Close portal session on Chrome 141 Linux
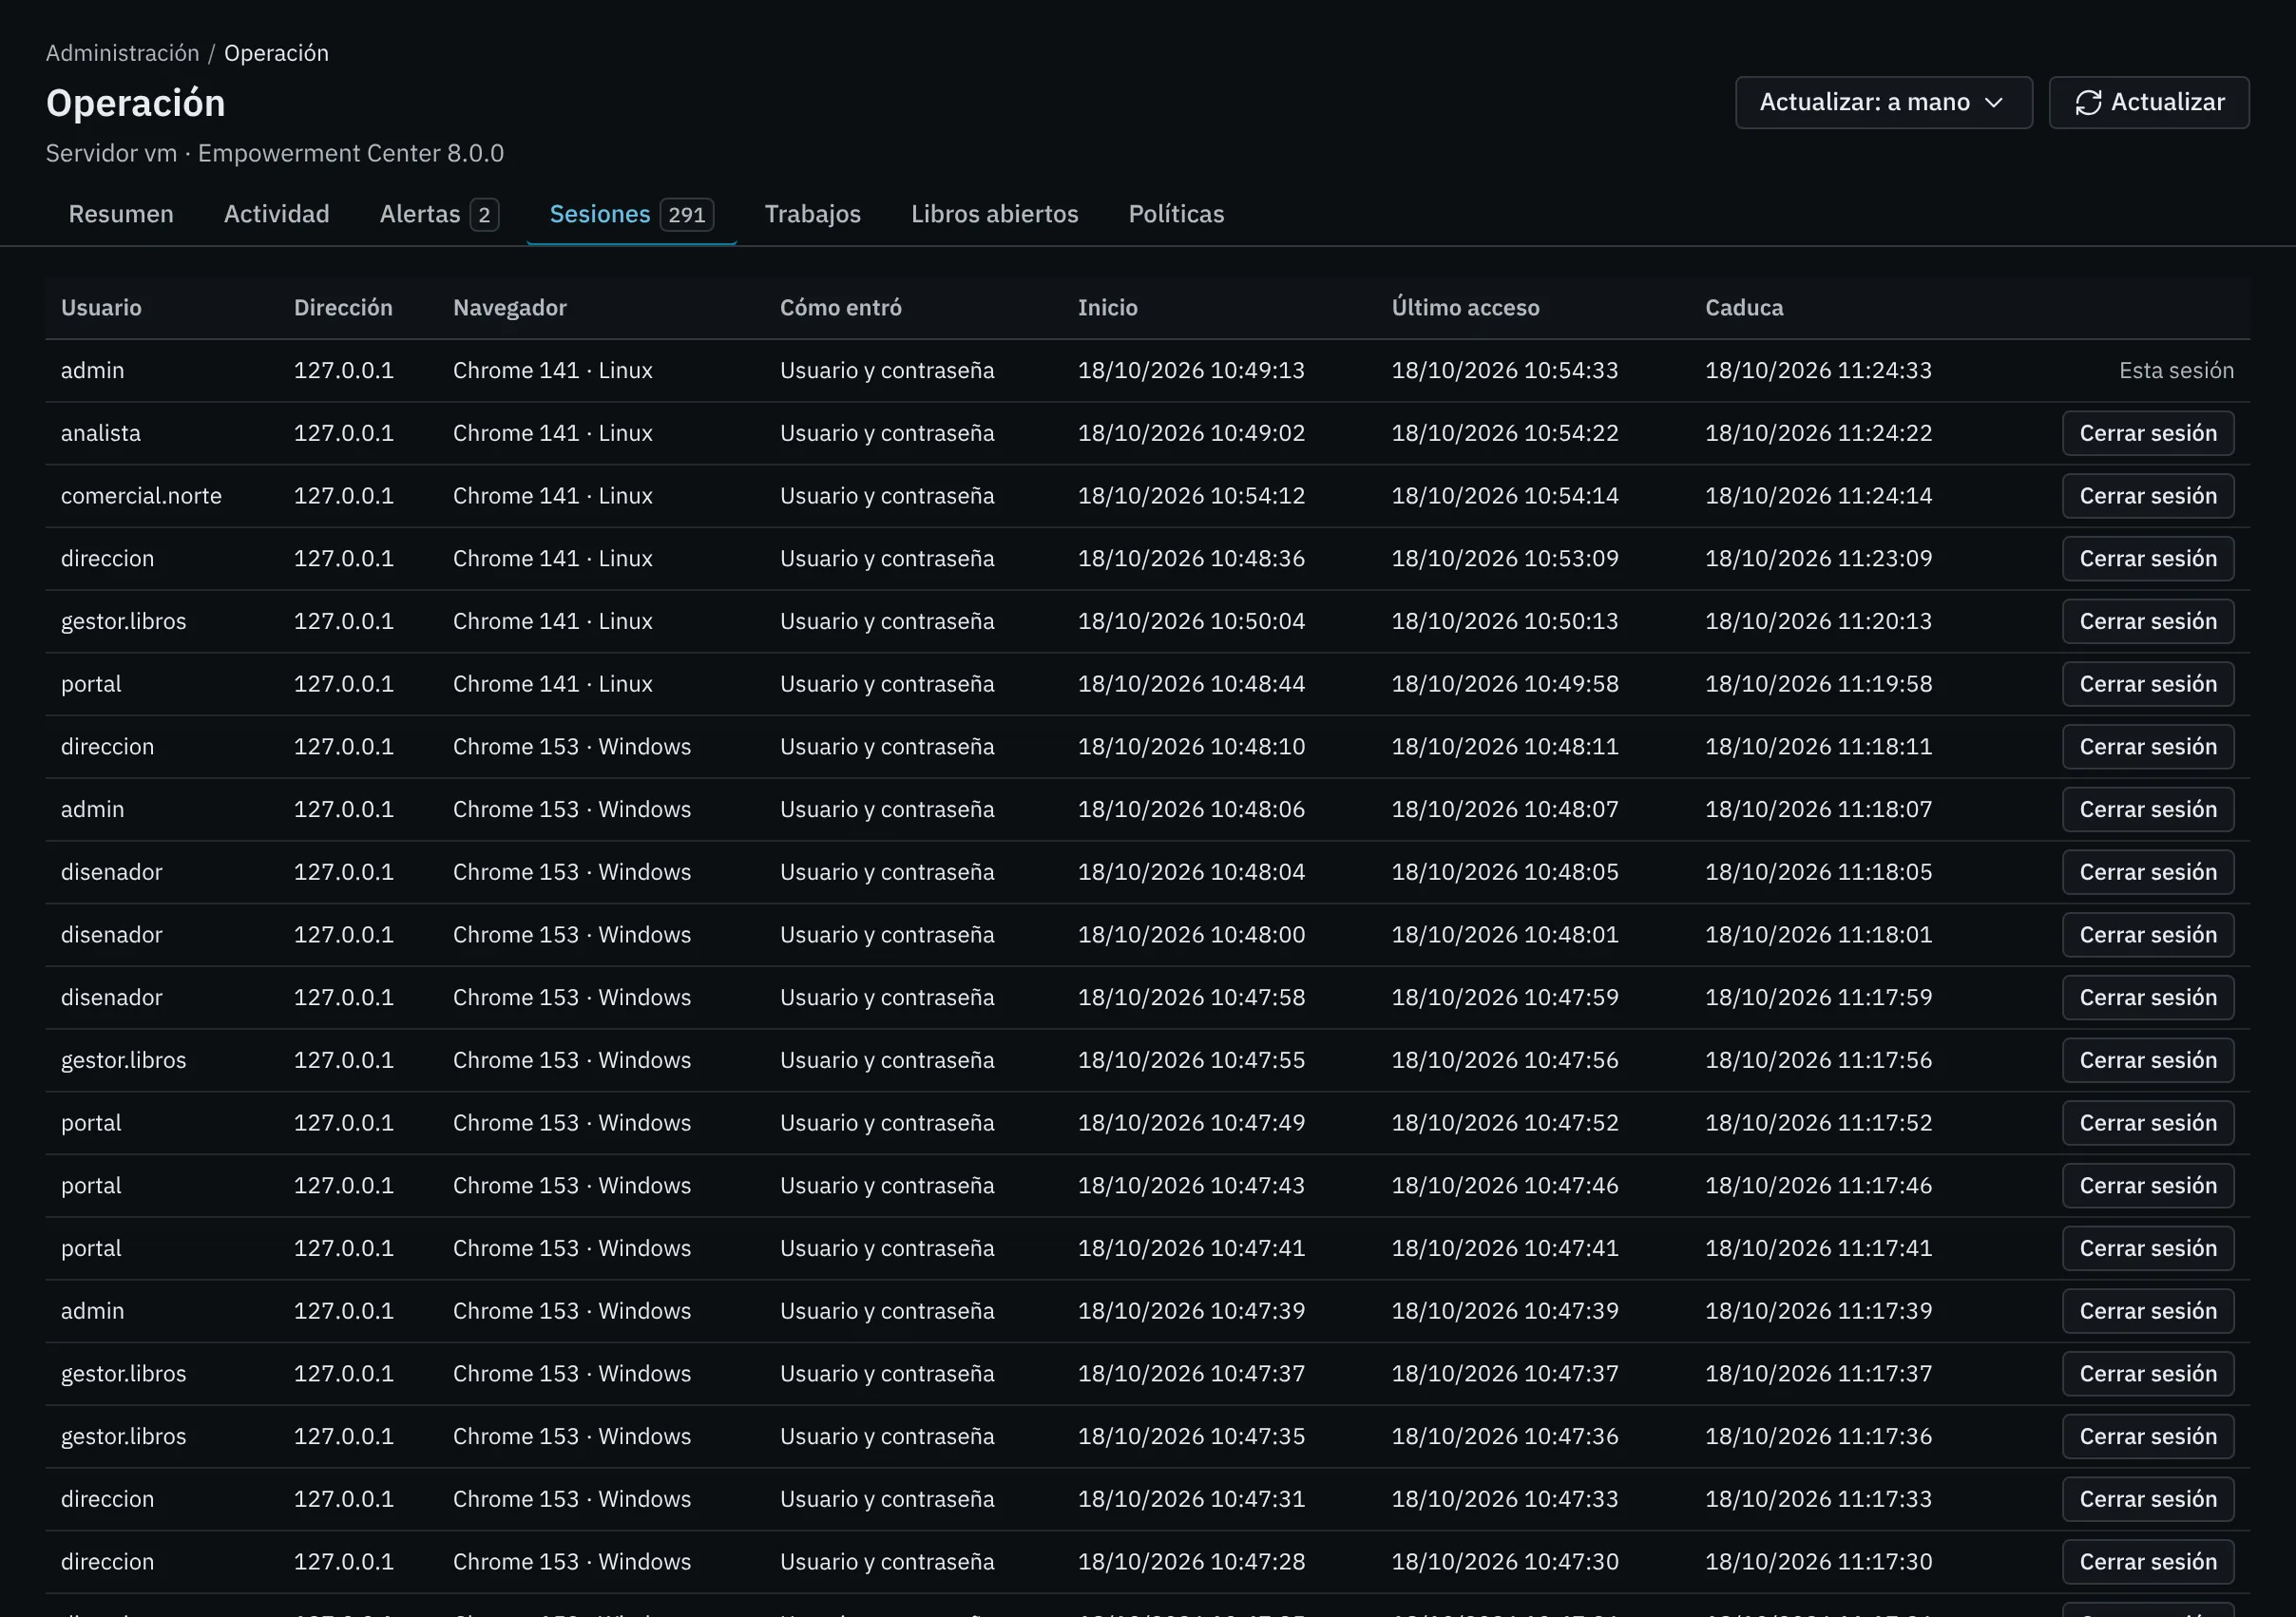The height and width of the screenshot is (1617, 2296). (2147, 684)
